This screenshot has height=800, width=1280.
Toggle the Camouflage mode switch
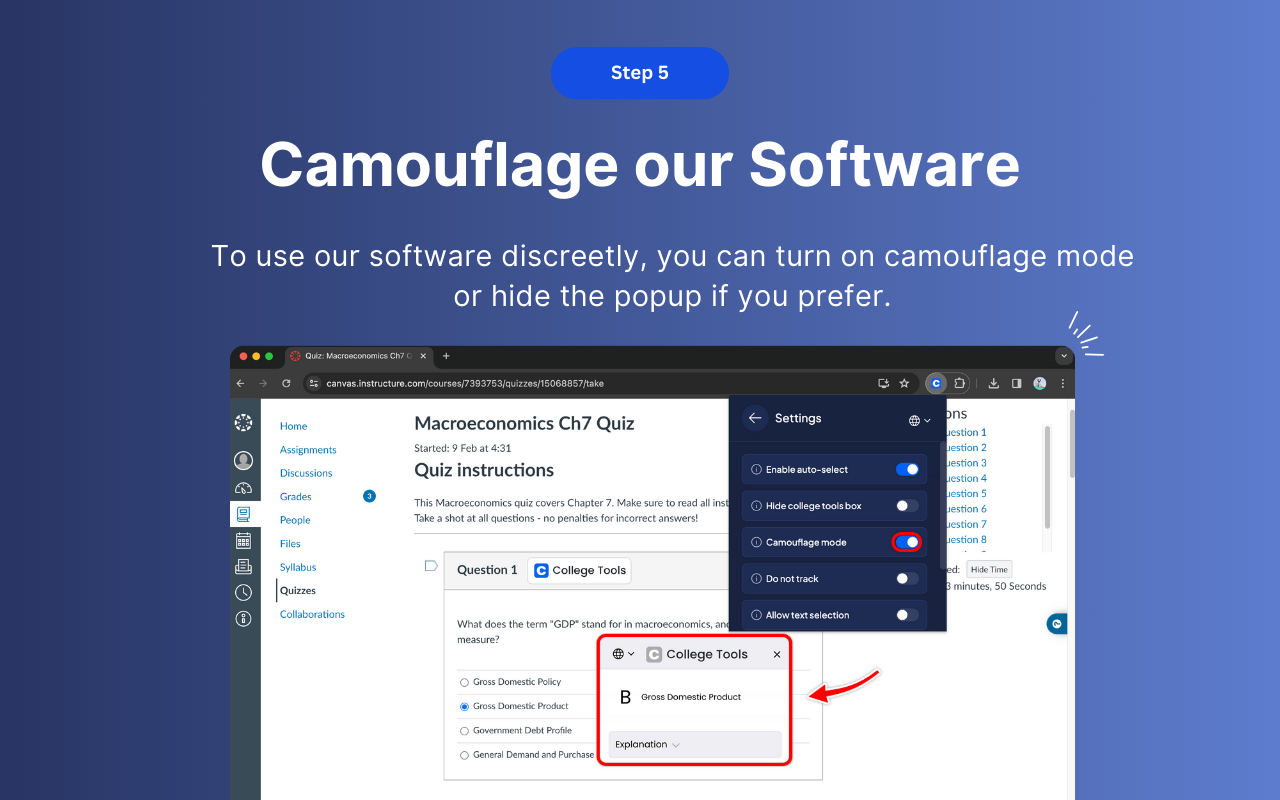coord(907,542)
